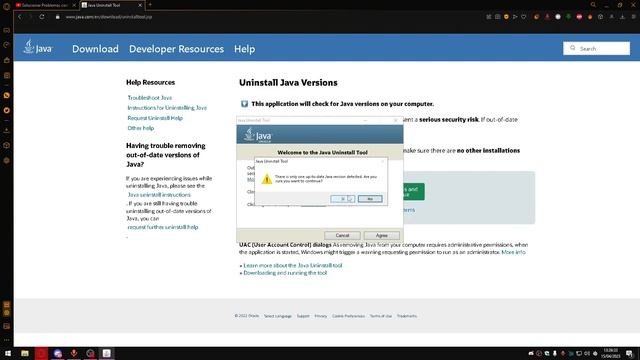Viewport: 640px width, 360px height.
Task: Click the red ABP extension icon
Action: click(579, 17)
